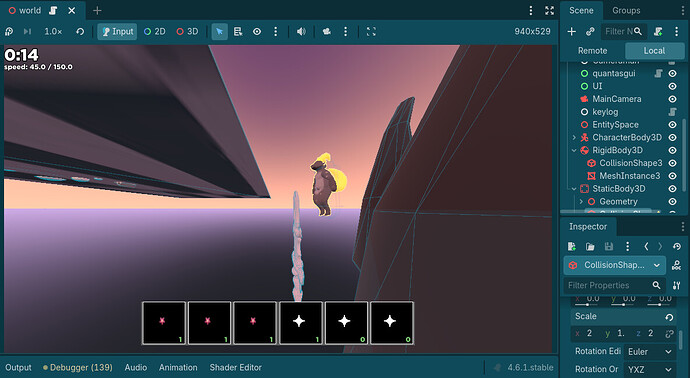
Task: Activate the select mode arrow tool
Action: click(219, 32)
